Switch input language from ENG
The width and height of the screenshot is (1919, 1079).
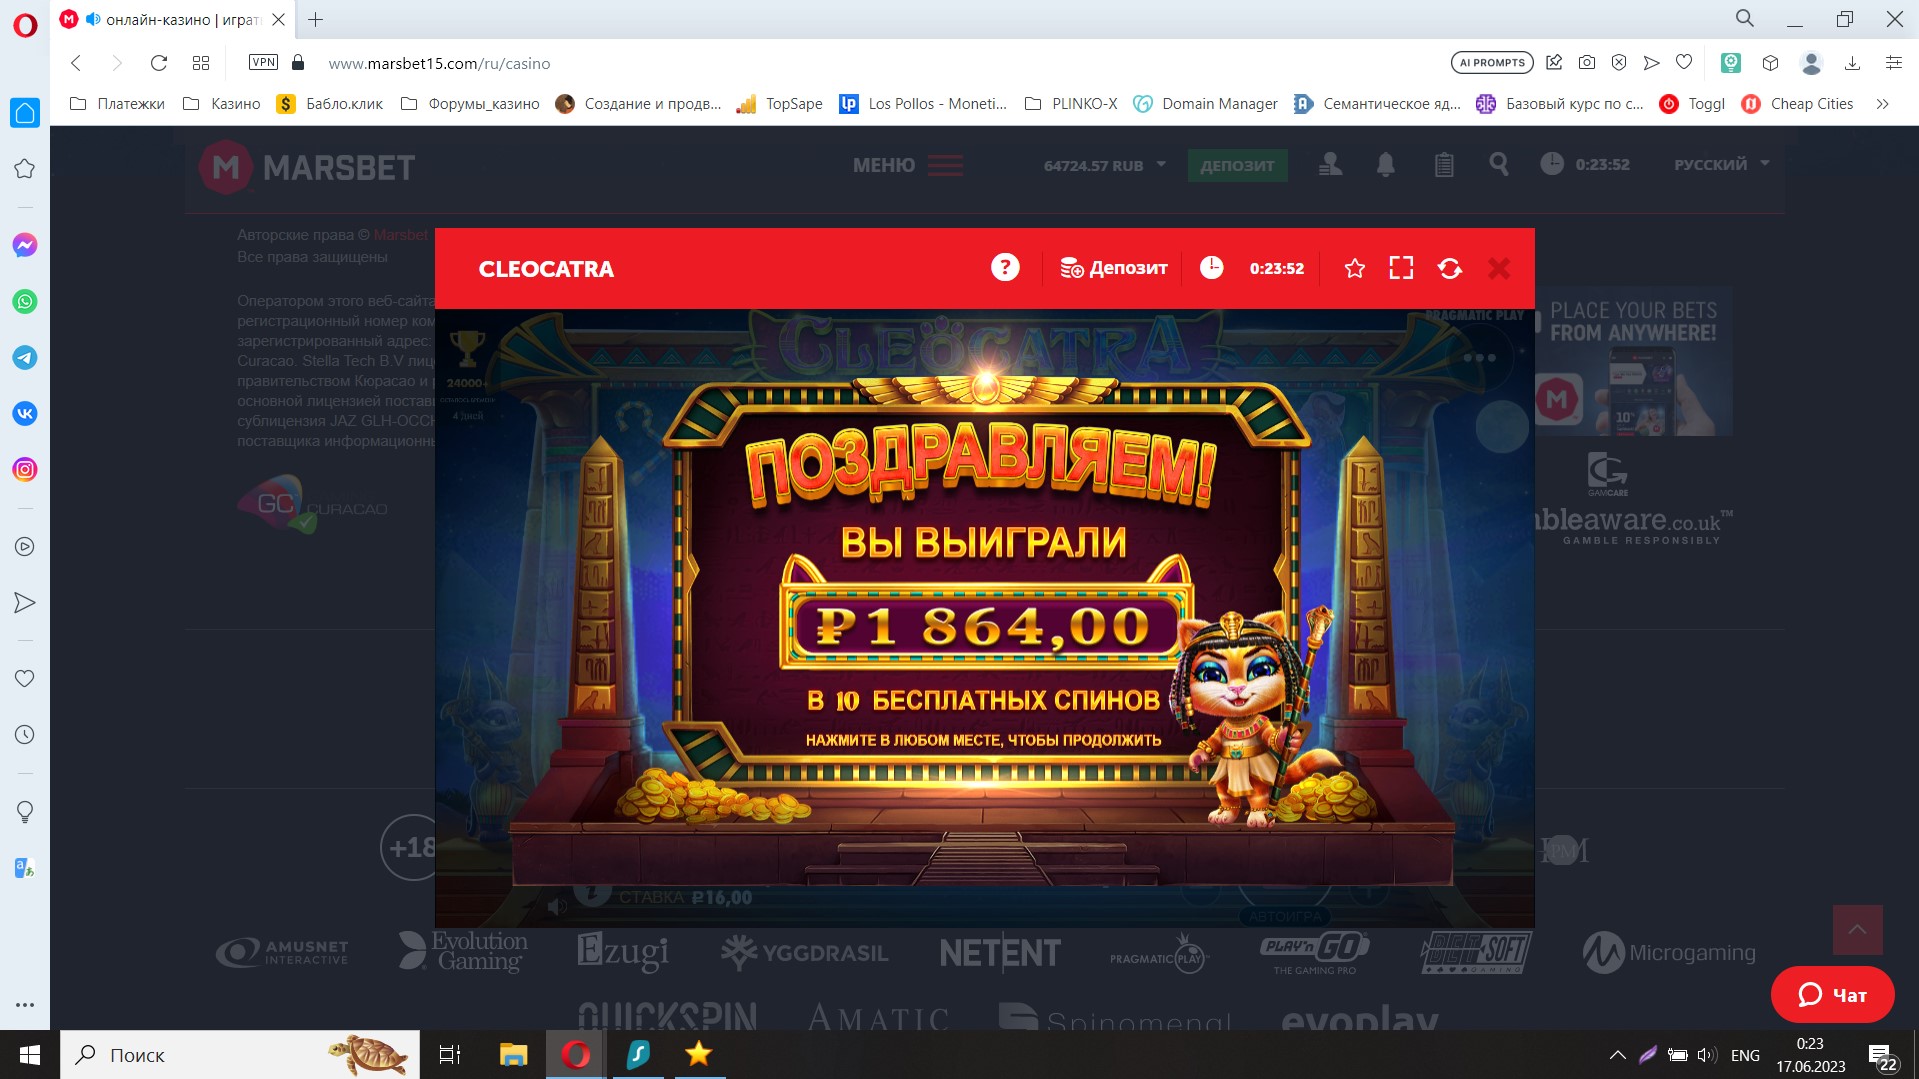pyautogui.click(x=1745, y=1055)
